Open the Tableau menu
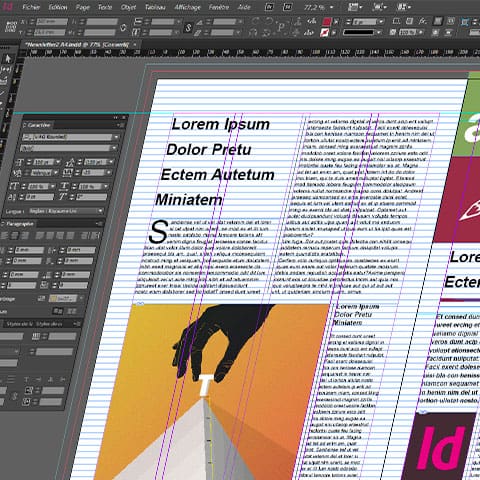 (x=155, y=7)
